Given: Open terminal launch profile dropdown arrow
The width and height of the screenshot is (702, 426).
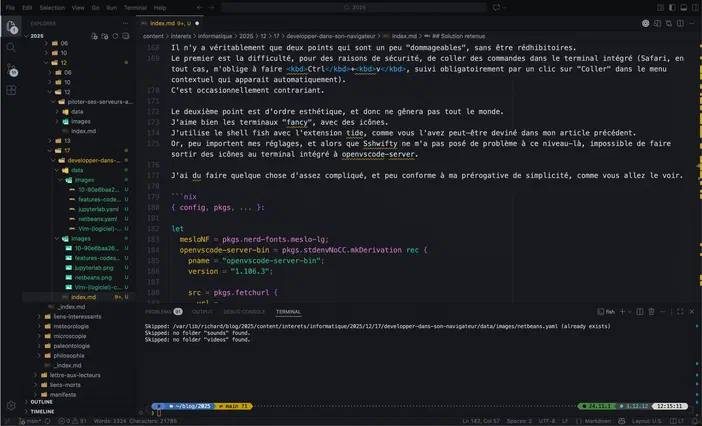Looking at the screenshot, I should click(x=629, y=311).
